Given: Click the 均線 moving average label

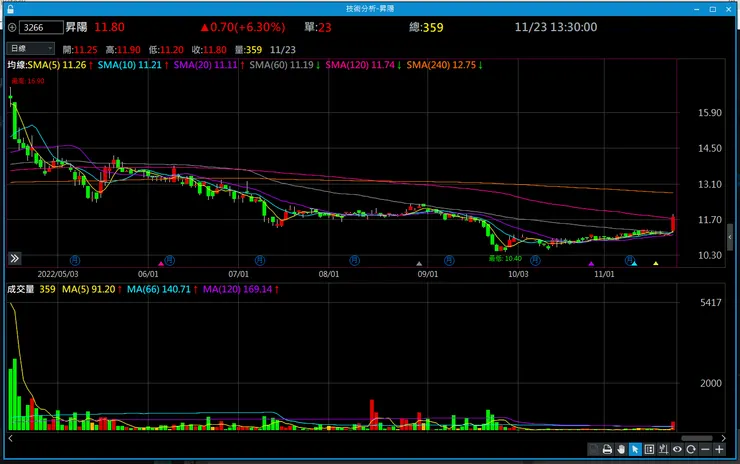Looking at the screenshot, I should click(x=17, y=65).
